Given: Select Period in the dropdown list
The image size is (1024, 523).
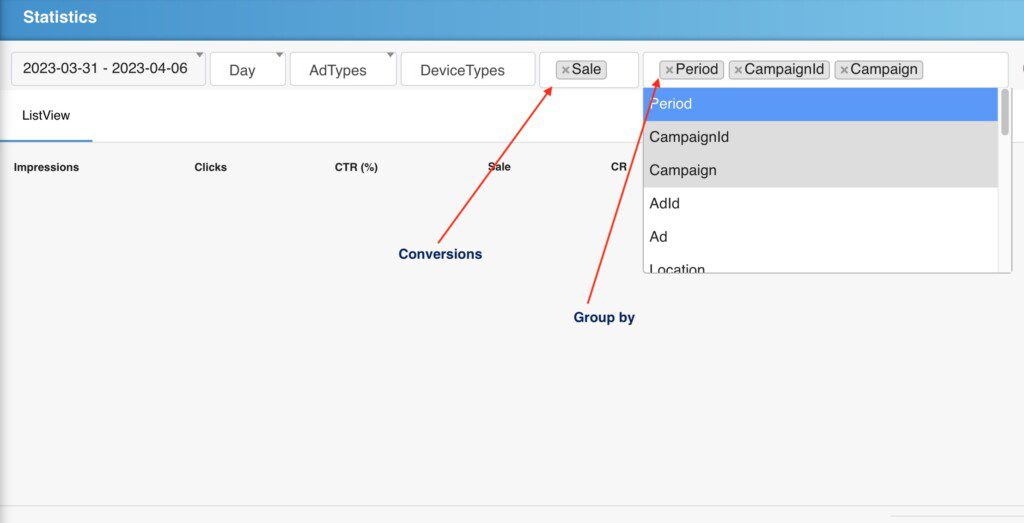Looking at the screenshot, I should [820, 104].
